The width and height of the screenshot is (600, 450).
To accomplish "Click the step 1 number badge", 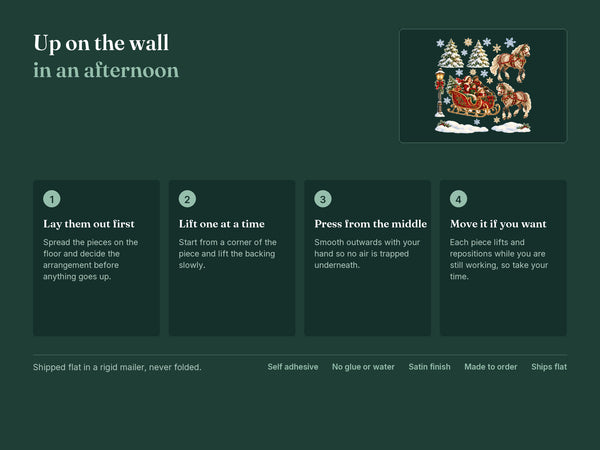I will coord(52,199).
